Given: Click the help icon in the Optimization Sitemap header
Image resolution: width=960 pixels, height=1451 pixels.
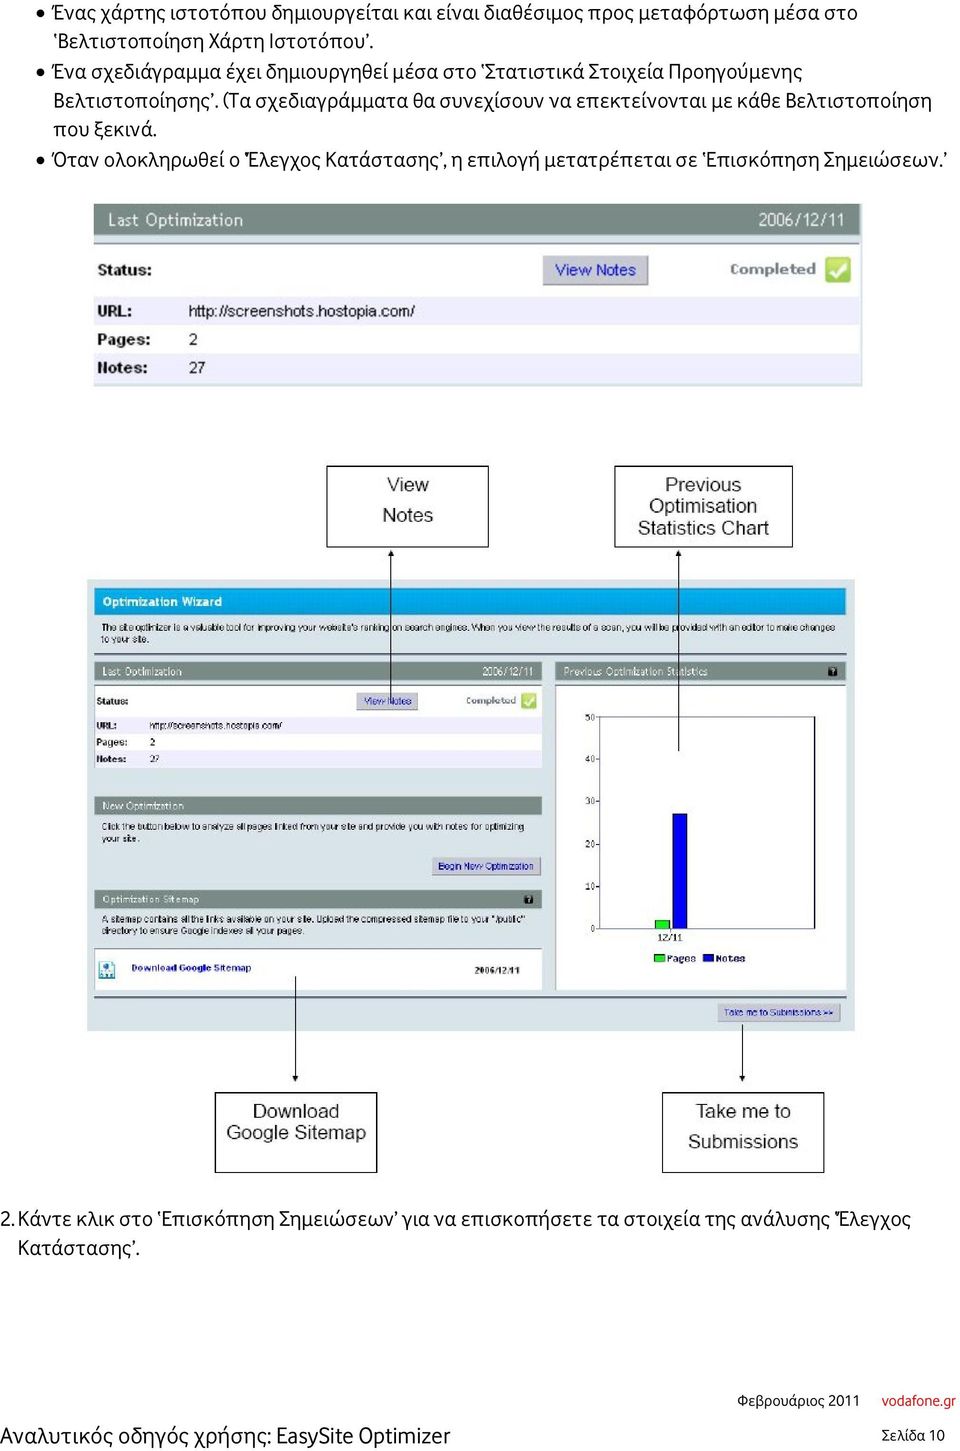Looking at the screenshot, I should pyautogui.click(x=528, y=899).
